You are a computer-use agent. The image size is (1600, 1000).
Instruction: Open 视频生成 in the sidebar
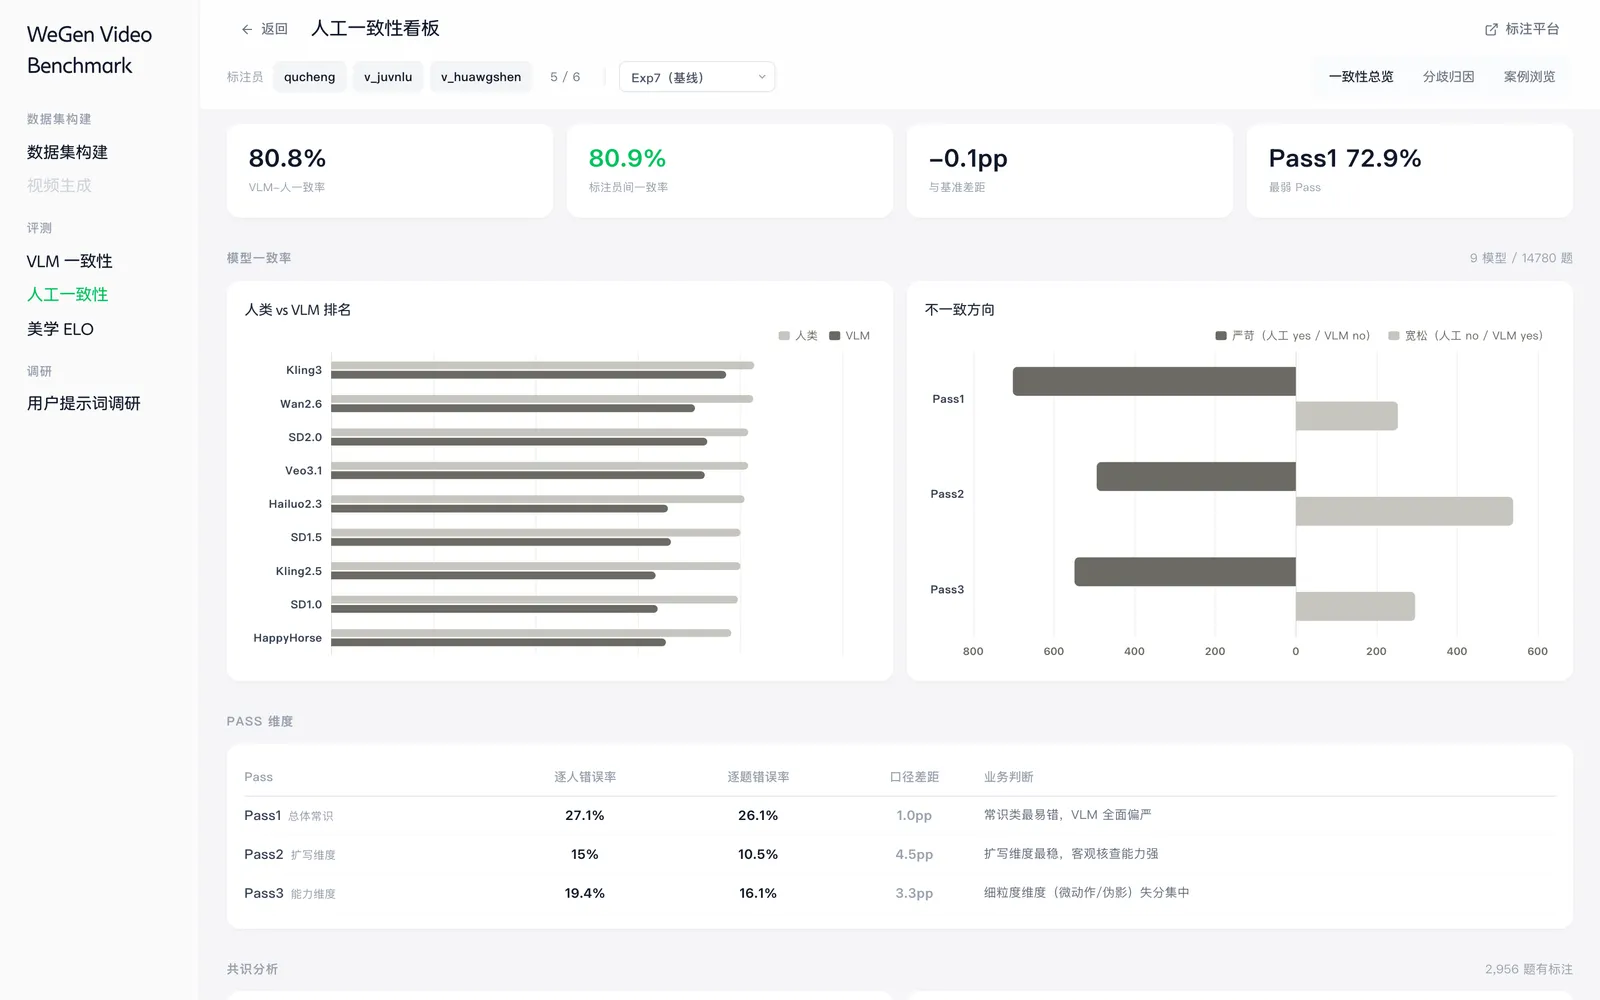pyautogui.click(x=59, y=185)
